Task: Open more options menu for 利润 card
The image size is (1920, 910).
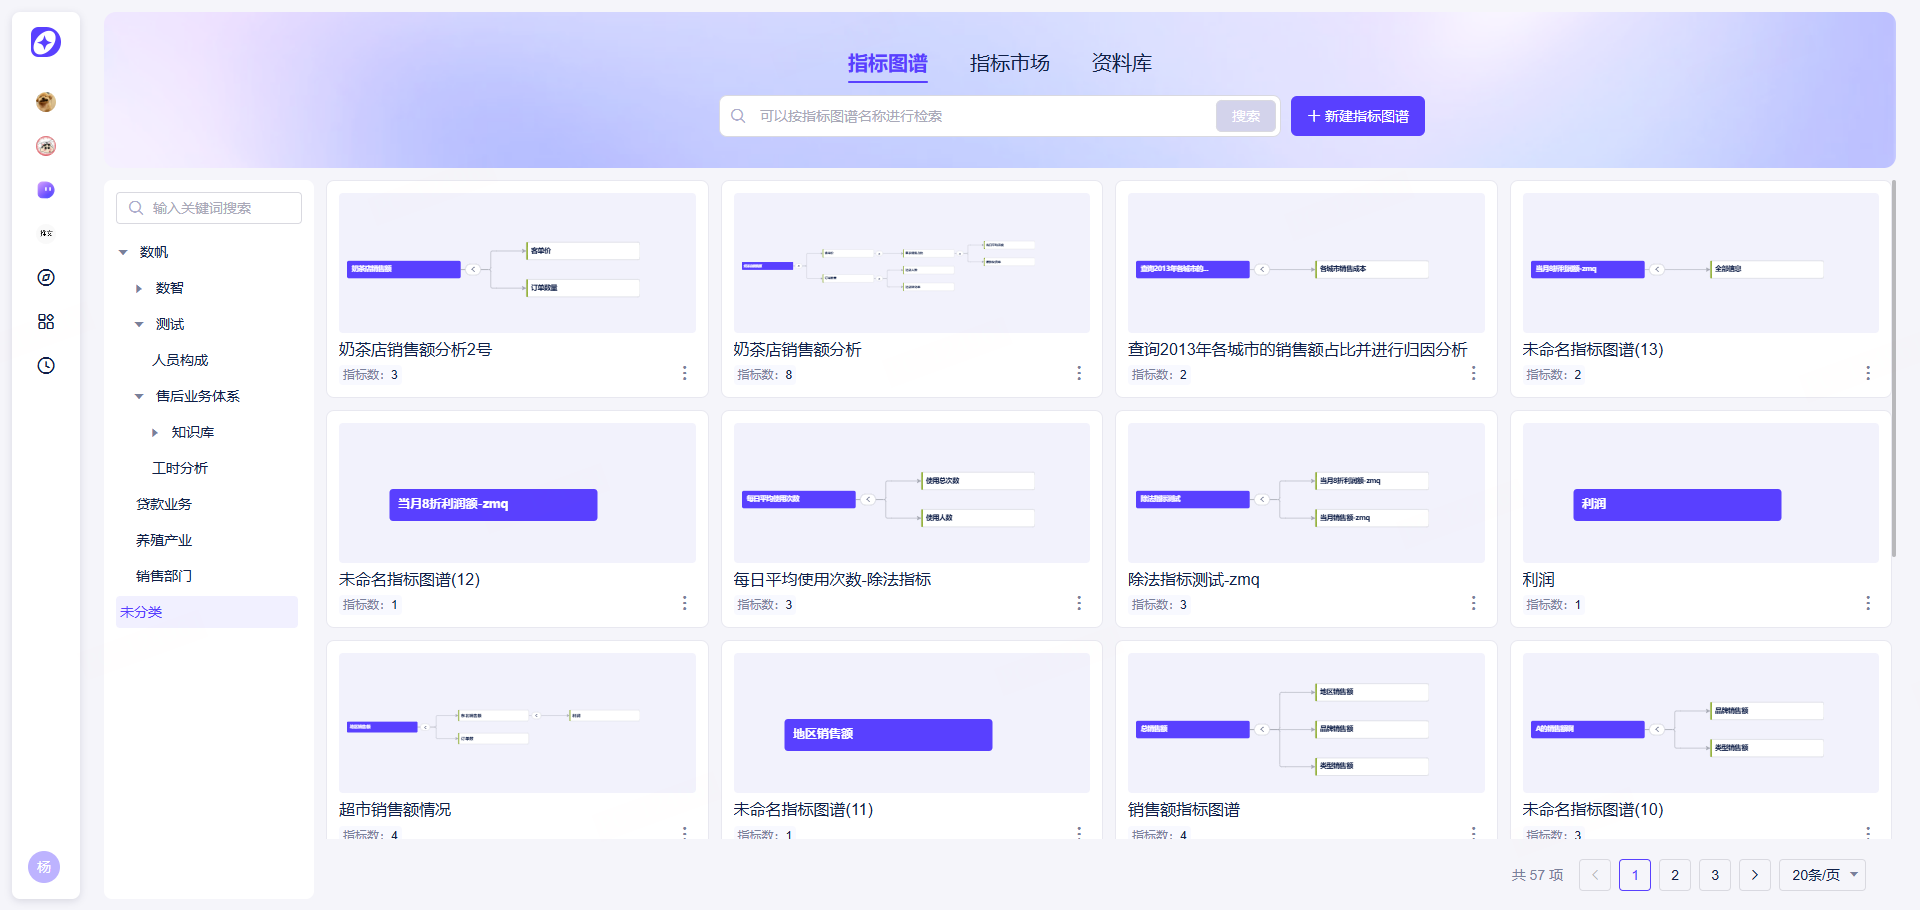Action: (x=1868, y=603)
